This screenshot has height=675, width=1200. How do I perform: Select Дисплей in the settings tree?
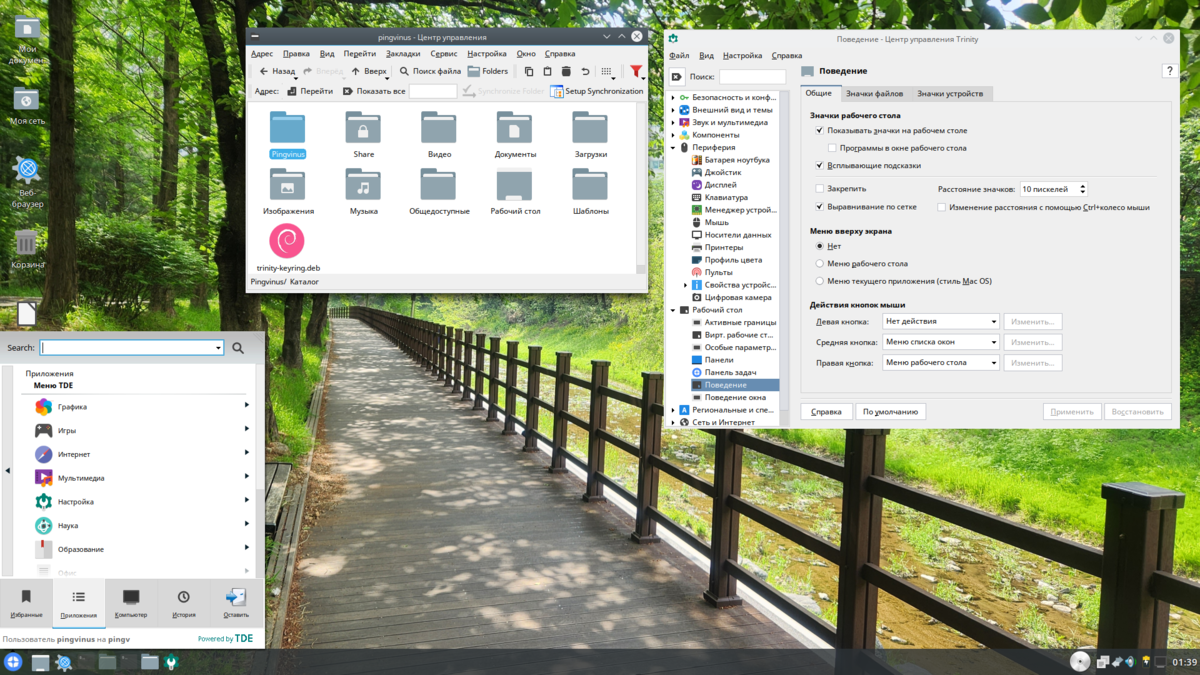[720, 185]
